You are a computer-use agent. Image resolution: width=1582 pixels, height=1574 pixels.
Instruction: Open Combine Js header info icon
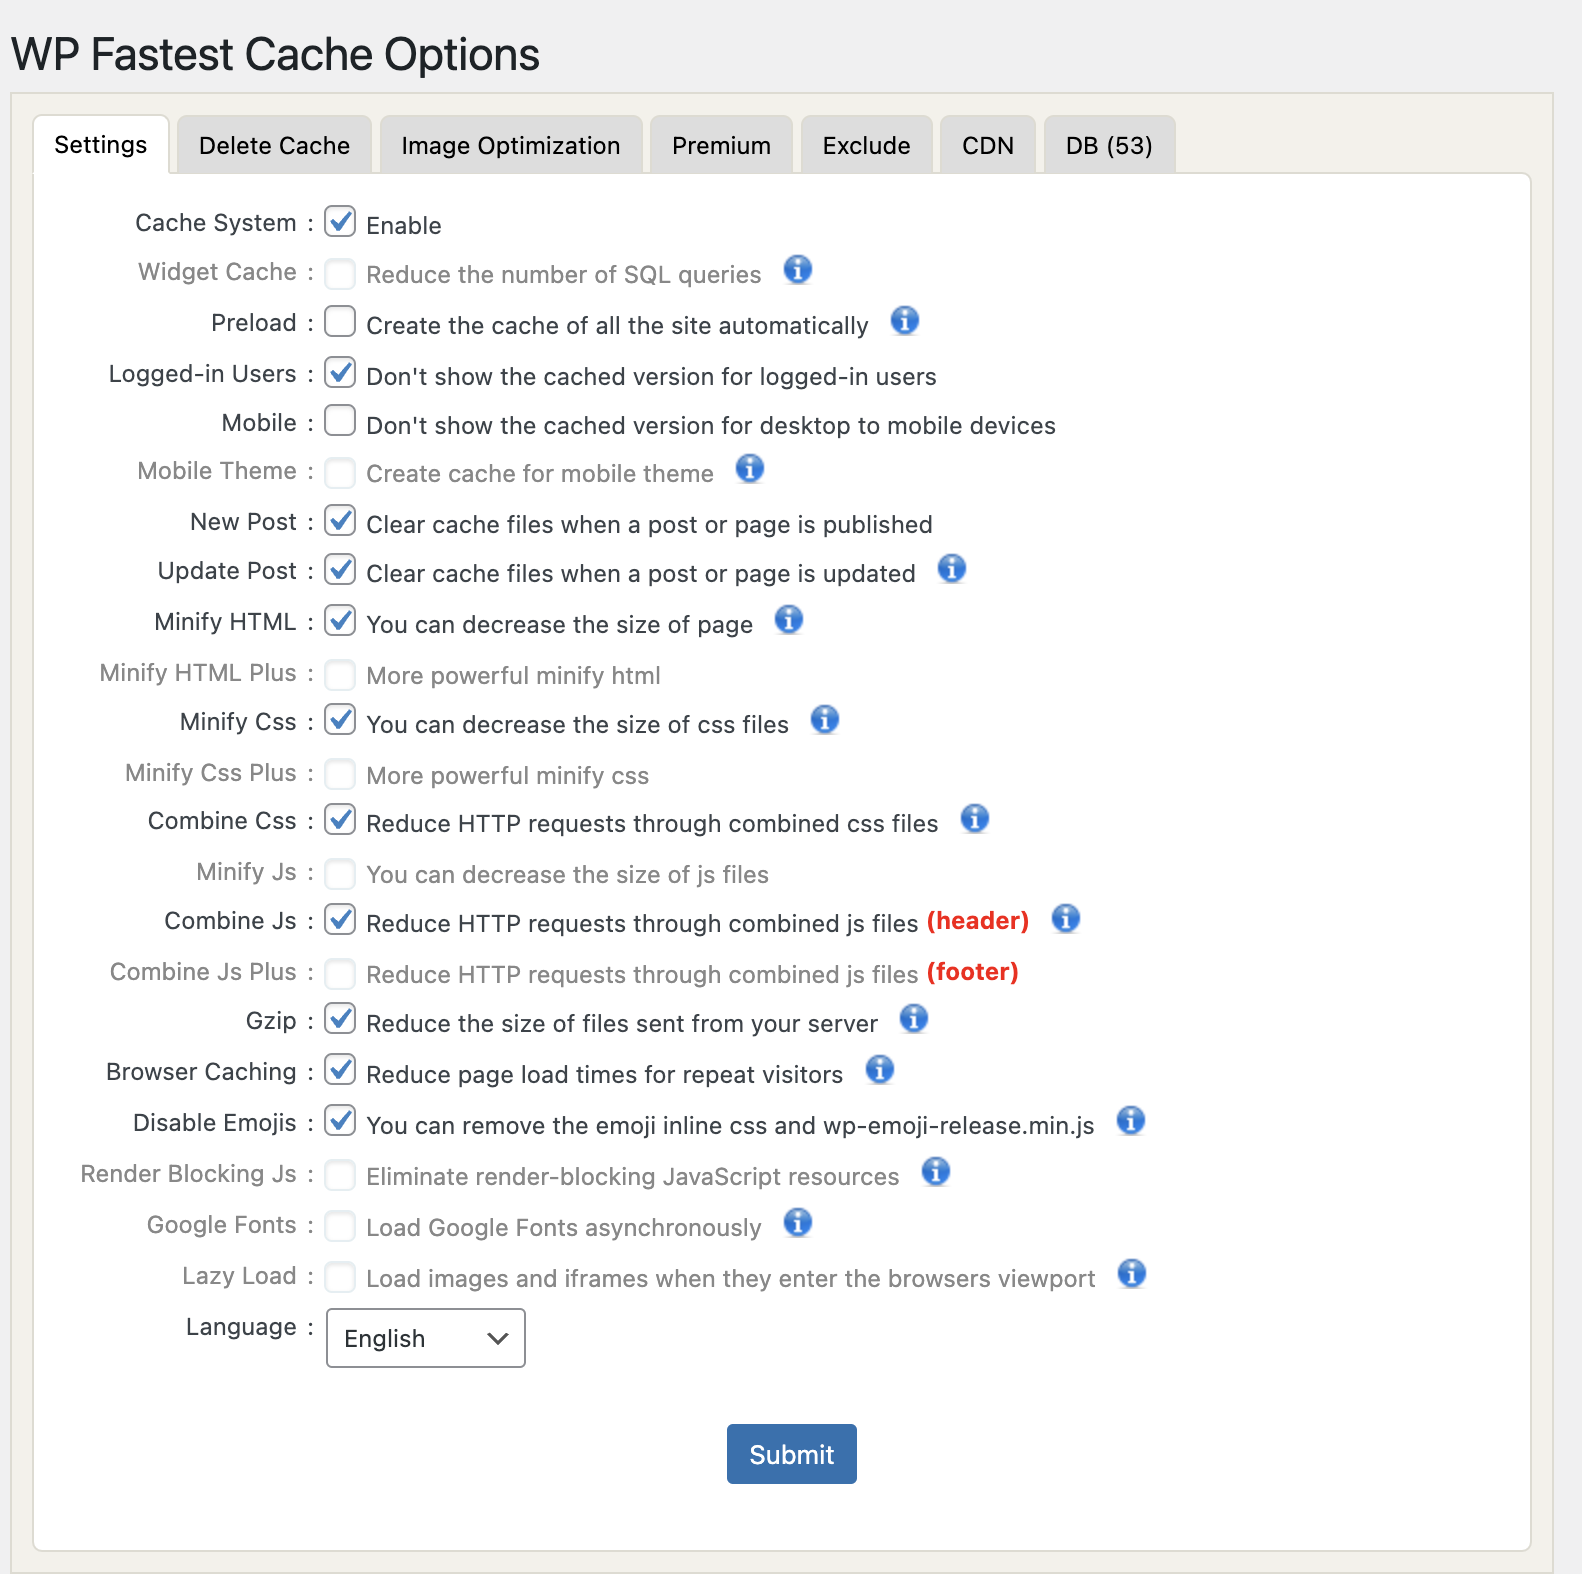tap(1066, 919)
